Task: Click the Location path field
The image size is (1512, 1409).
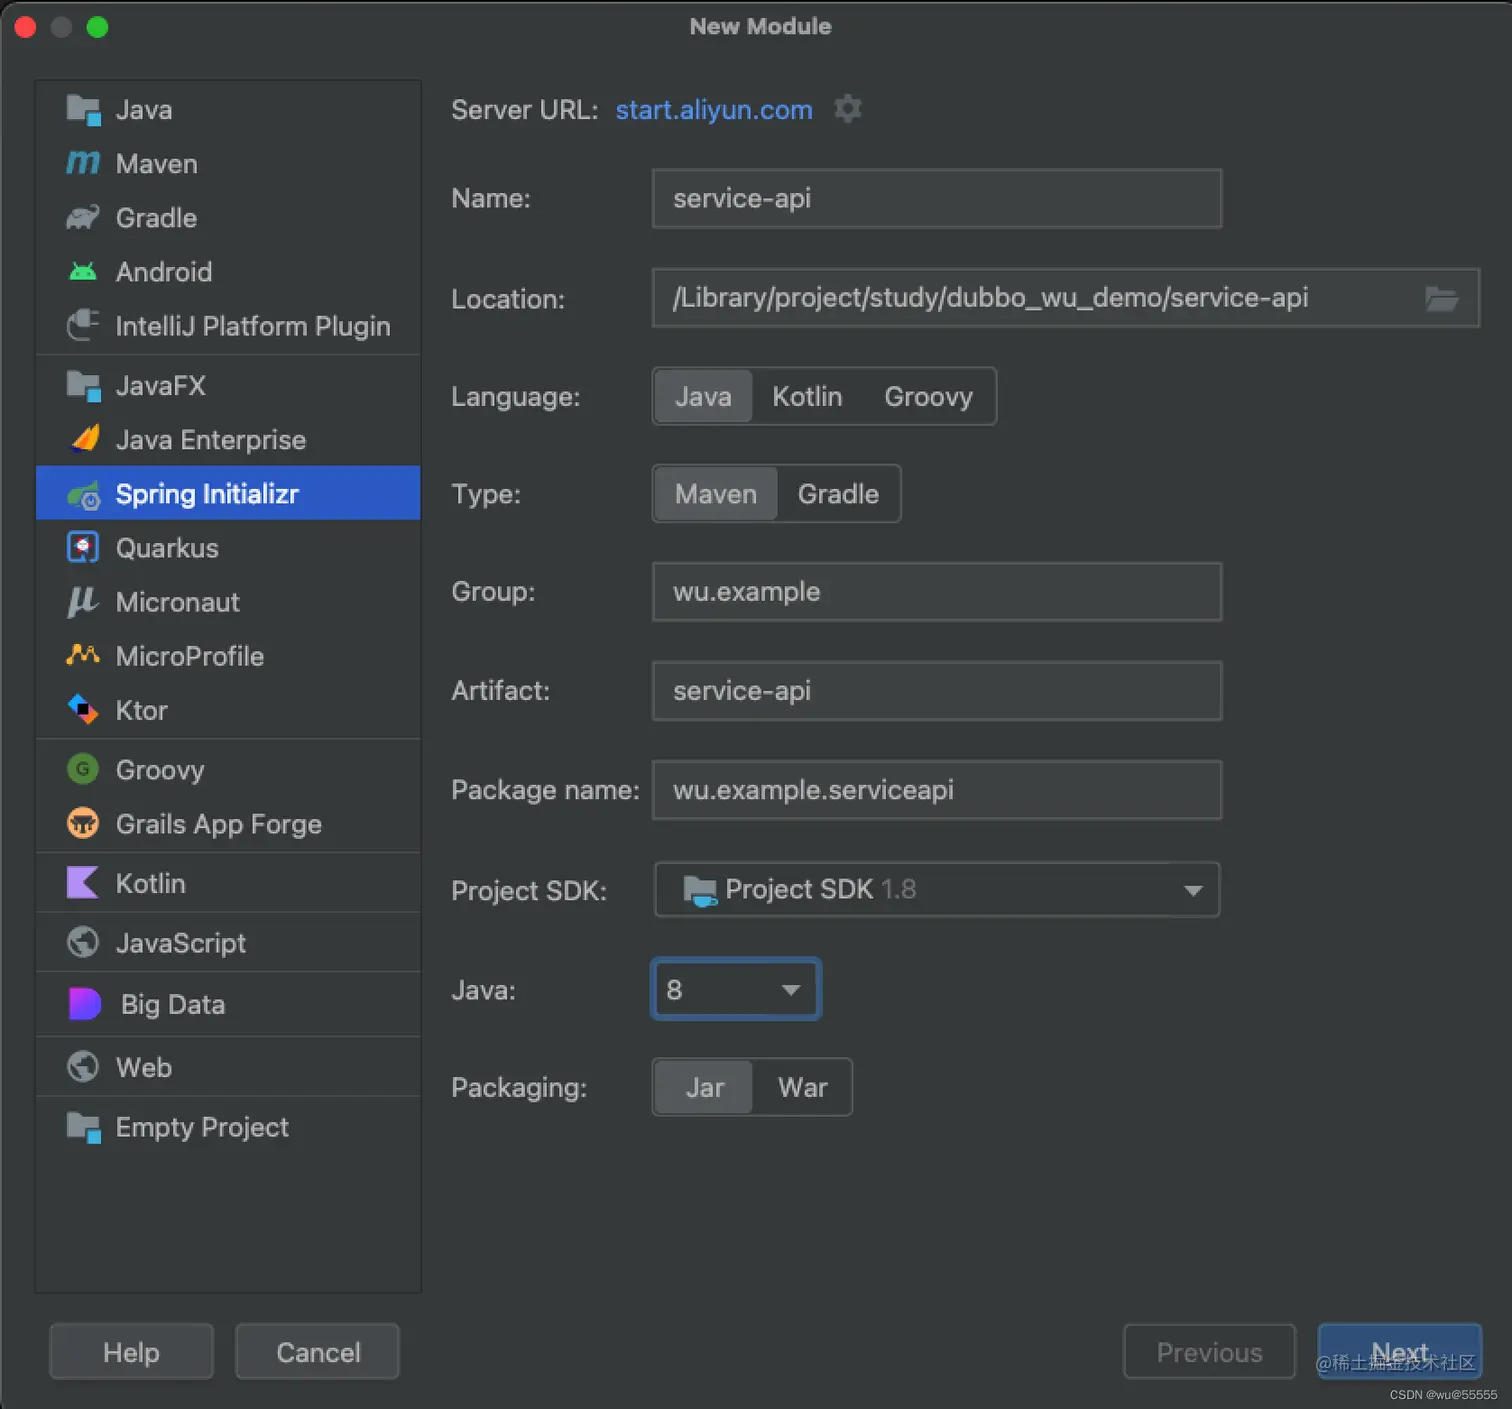Action: 1065,297
